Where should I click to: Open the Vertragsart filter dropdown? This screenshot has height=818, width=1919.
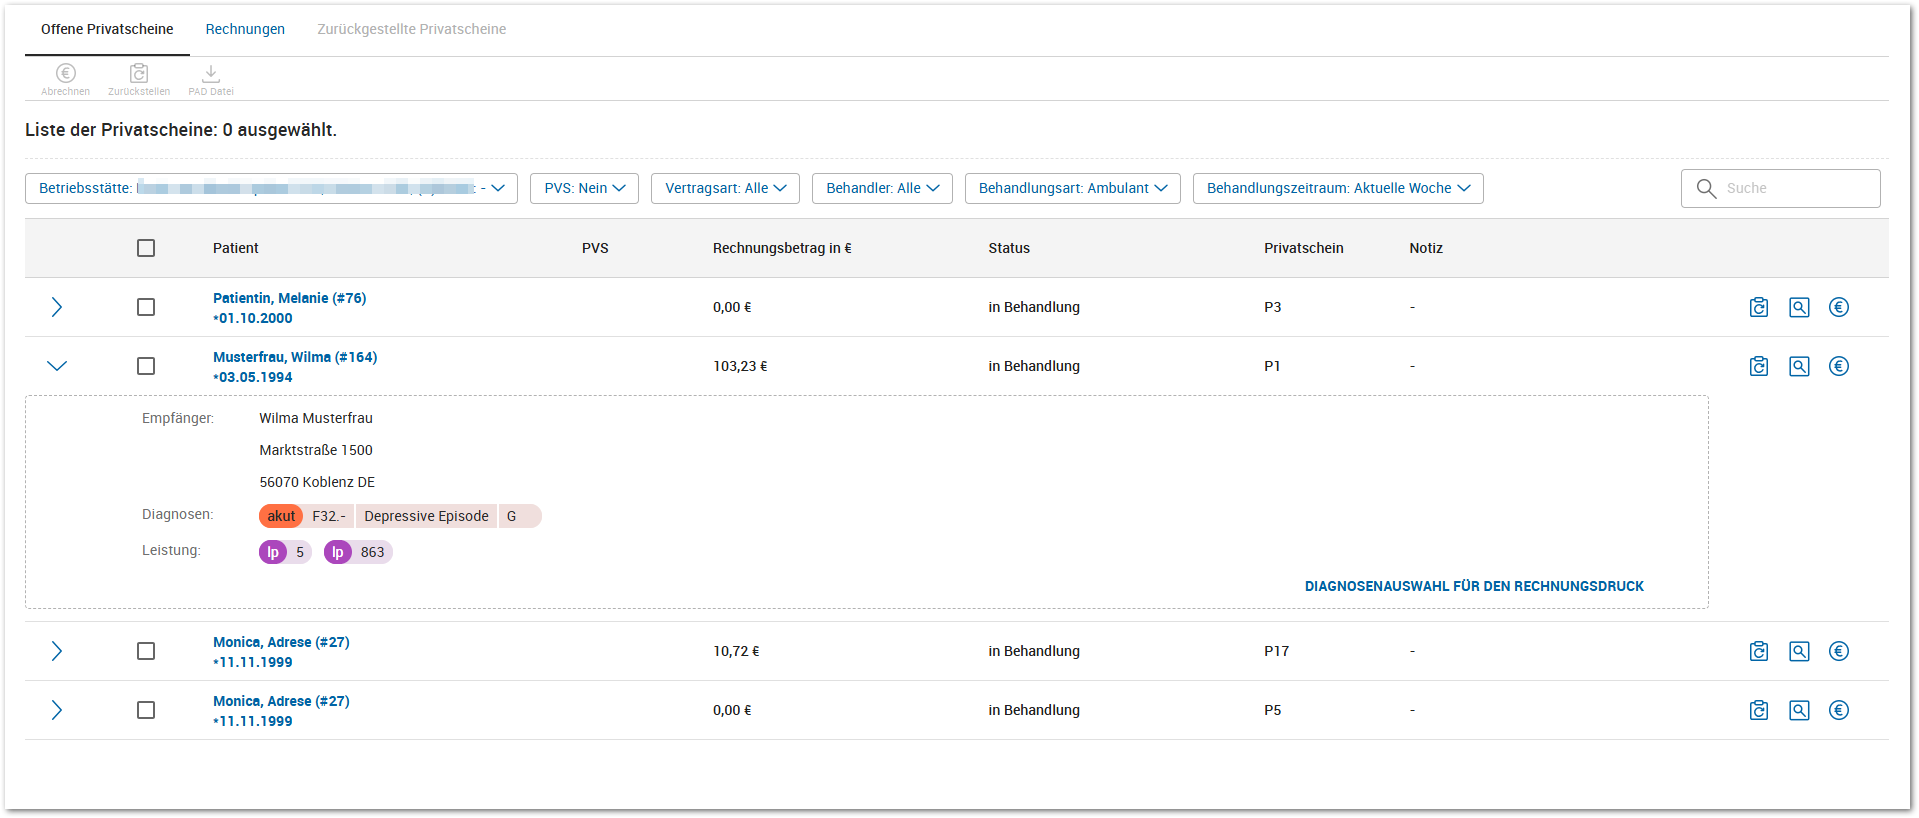(725, 188)
